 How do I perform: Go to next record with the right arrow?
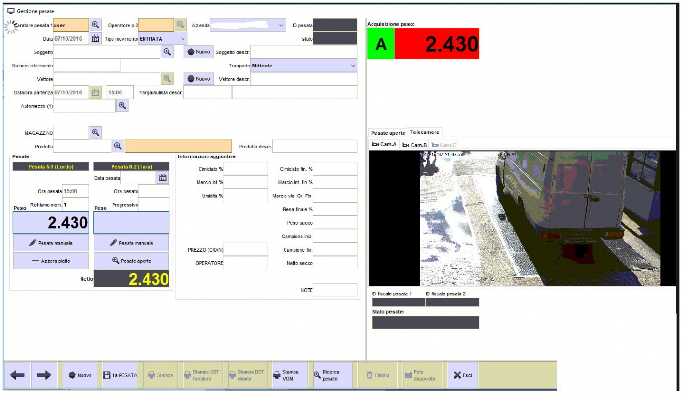click(x=44, y=375)
